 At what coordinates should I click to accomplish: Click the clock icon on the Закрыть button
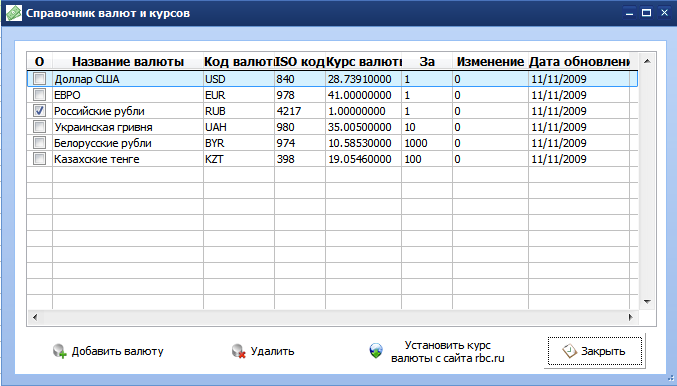coord(569,351)
